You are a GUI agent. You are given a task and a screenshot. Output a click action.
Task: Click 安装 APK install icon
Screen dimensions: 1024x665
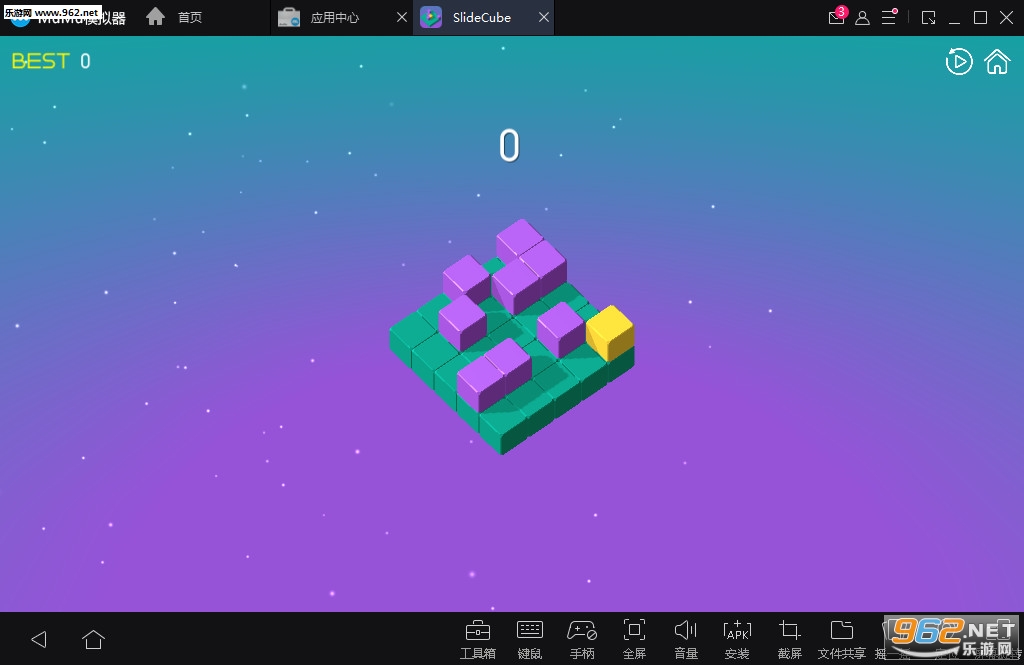(x=736, y=638)
